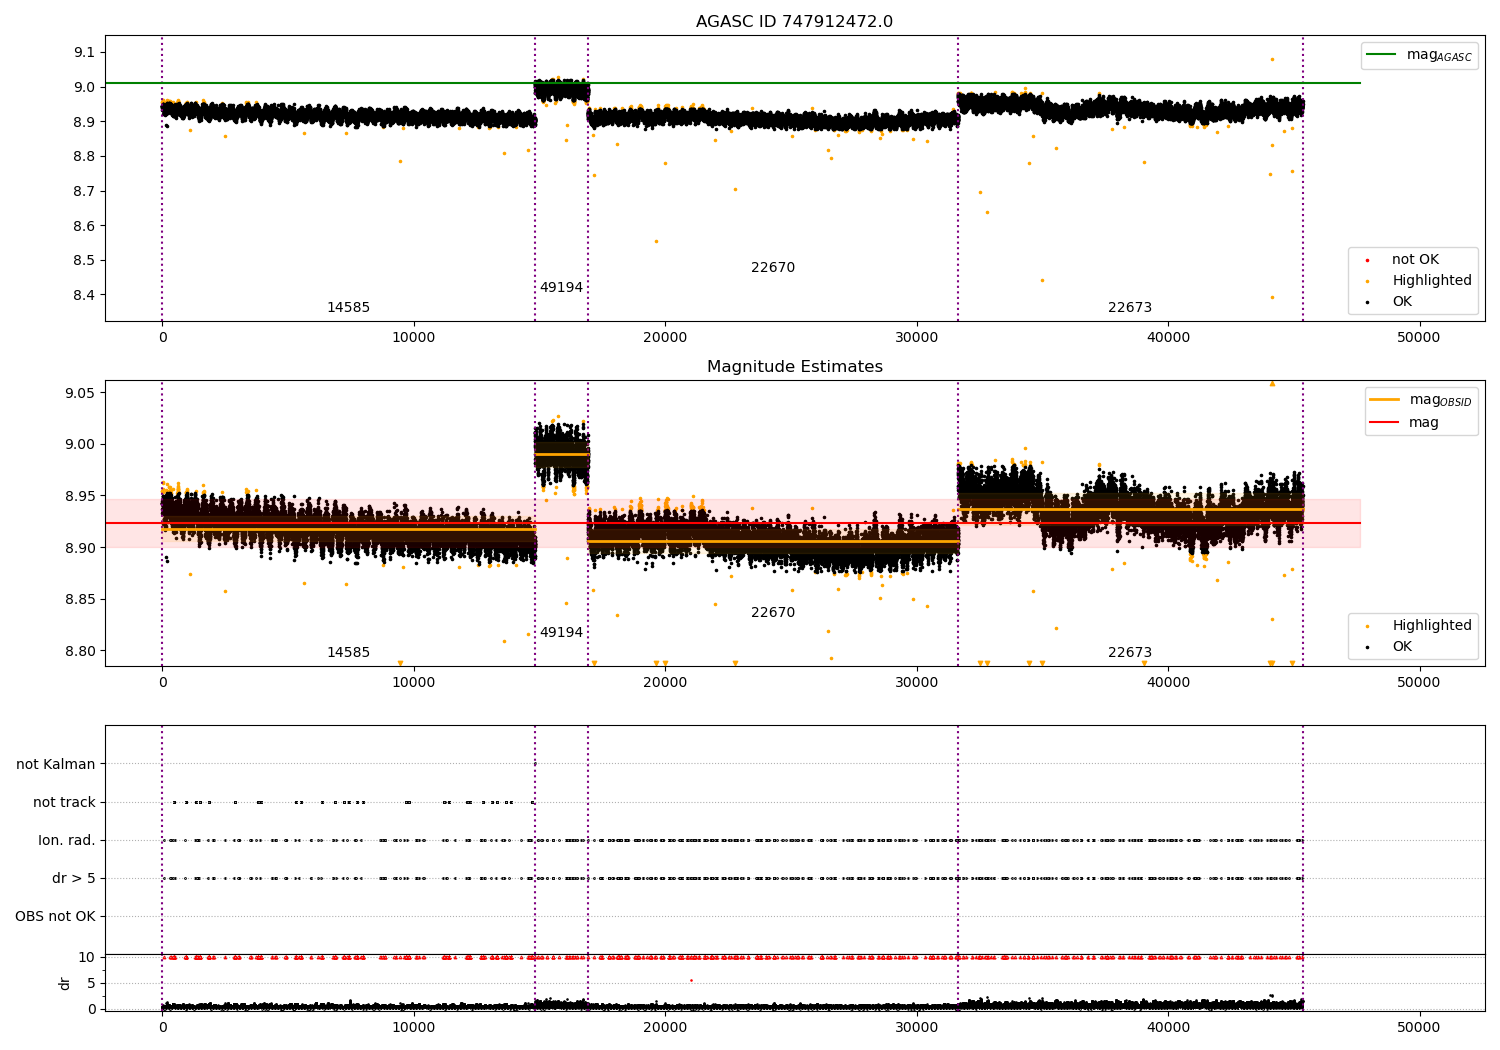Click obsid label 22673 in the AGASC plot
This screenshot has height=1050, width=1500.
(1130, 308)
